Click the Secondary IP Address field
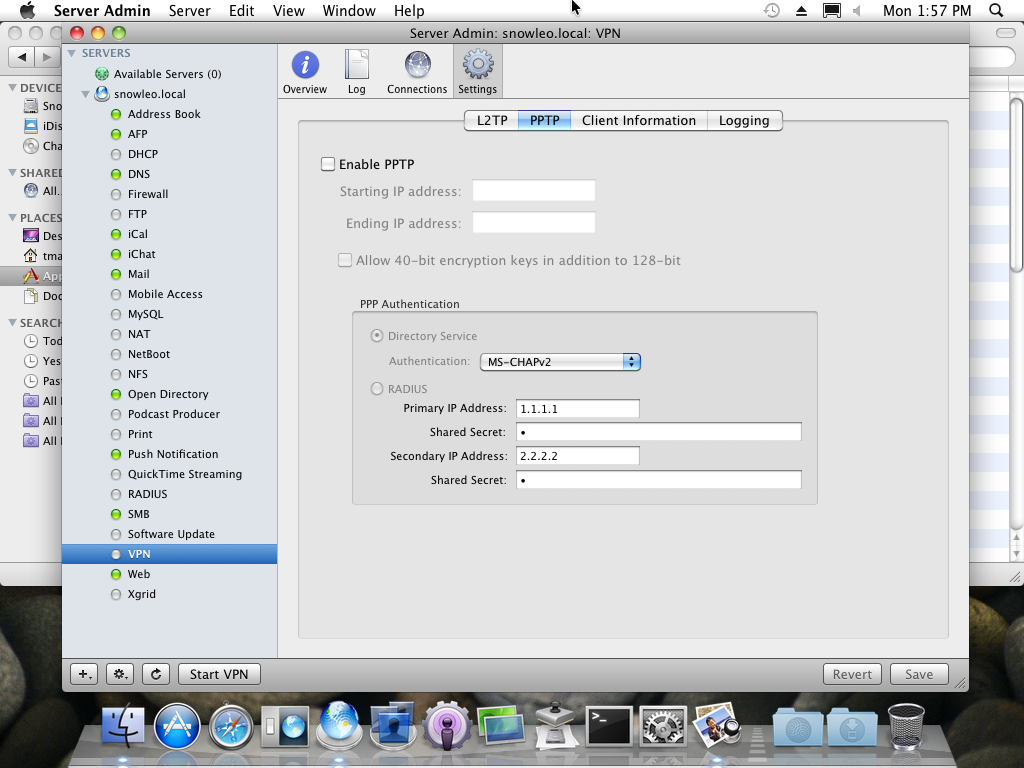This screenshot has width=1024, height=768. [577, 456]
